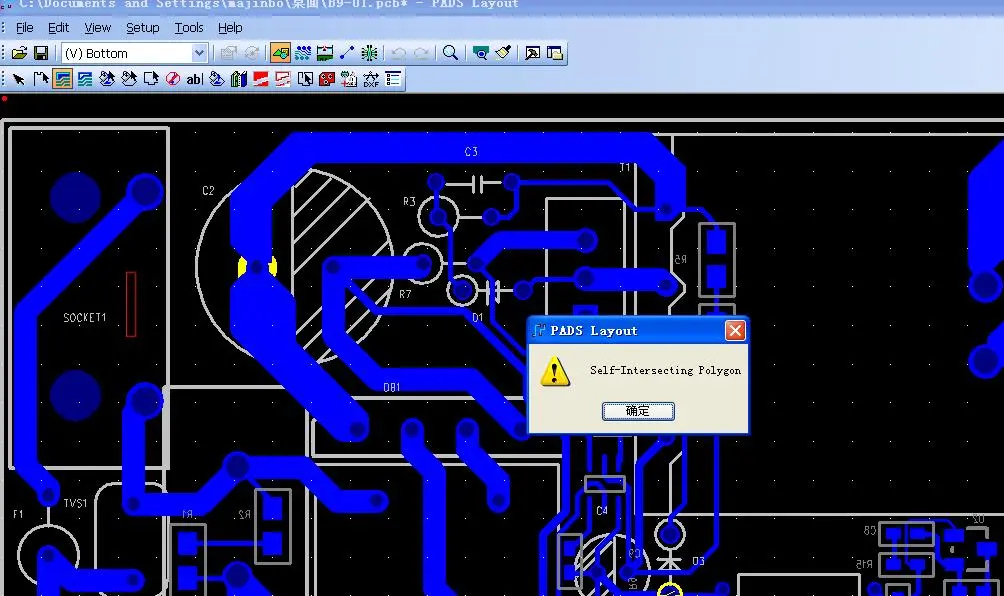Toggle the Dimensioning Toolbar icon
This screenshot has width=1004, height=596.
tap(325, 53)
